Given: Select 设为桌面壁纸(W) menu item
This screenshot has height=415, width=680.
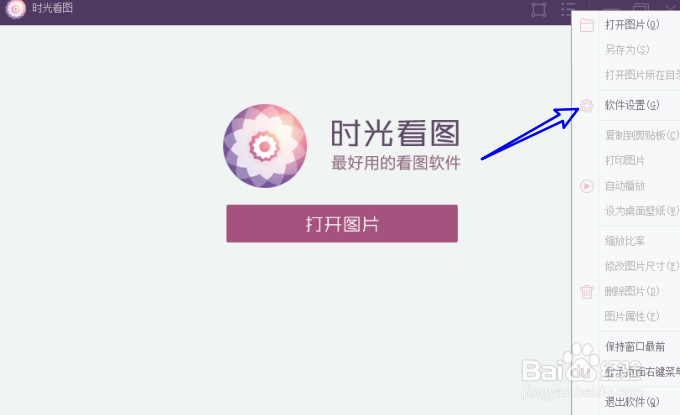Looking at the screenshot, I should (x=642, y=211).
